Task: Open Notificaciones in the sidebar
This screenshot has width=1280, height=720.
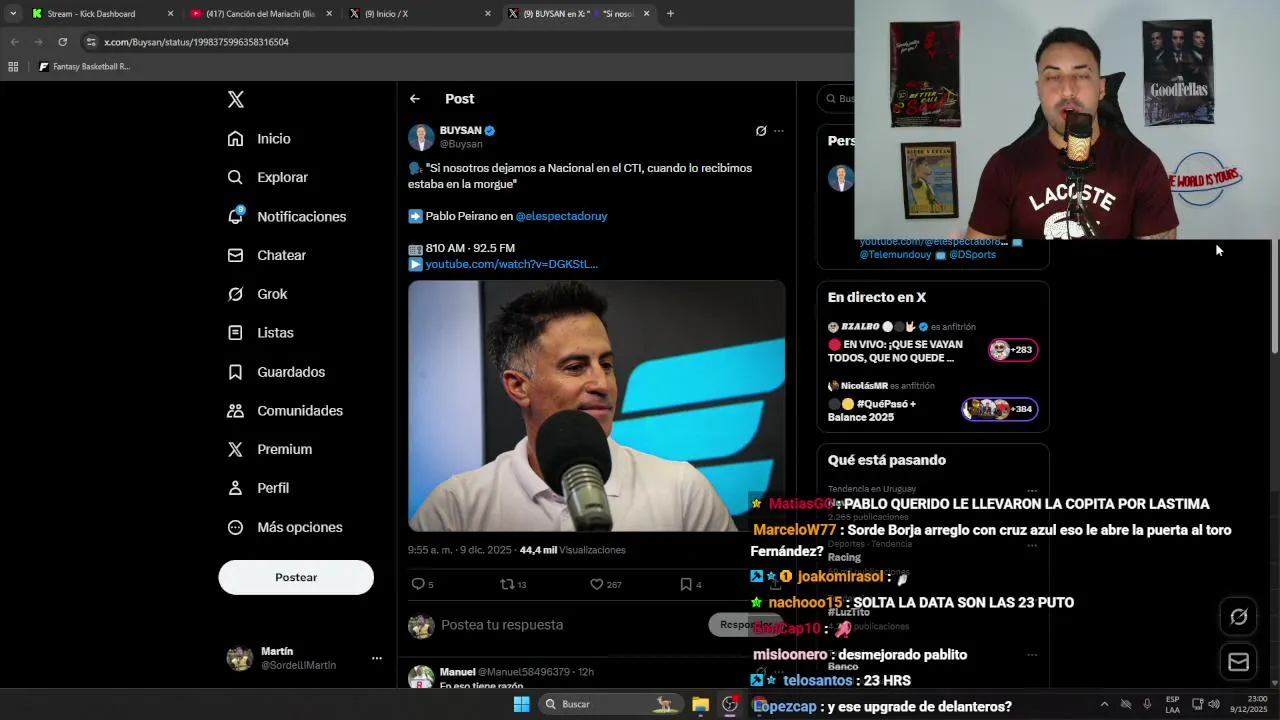Action: coord(286,216)
